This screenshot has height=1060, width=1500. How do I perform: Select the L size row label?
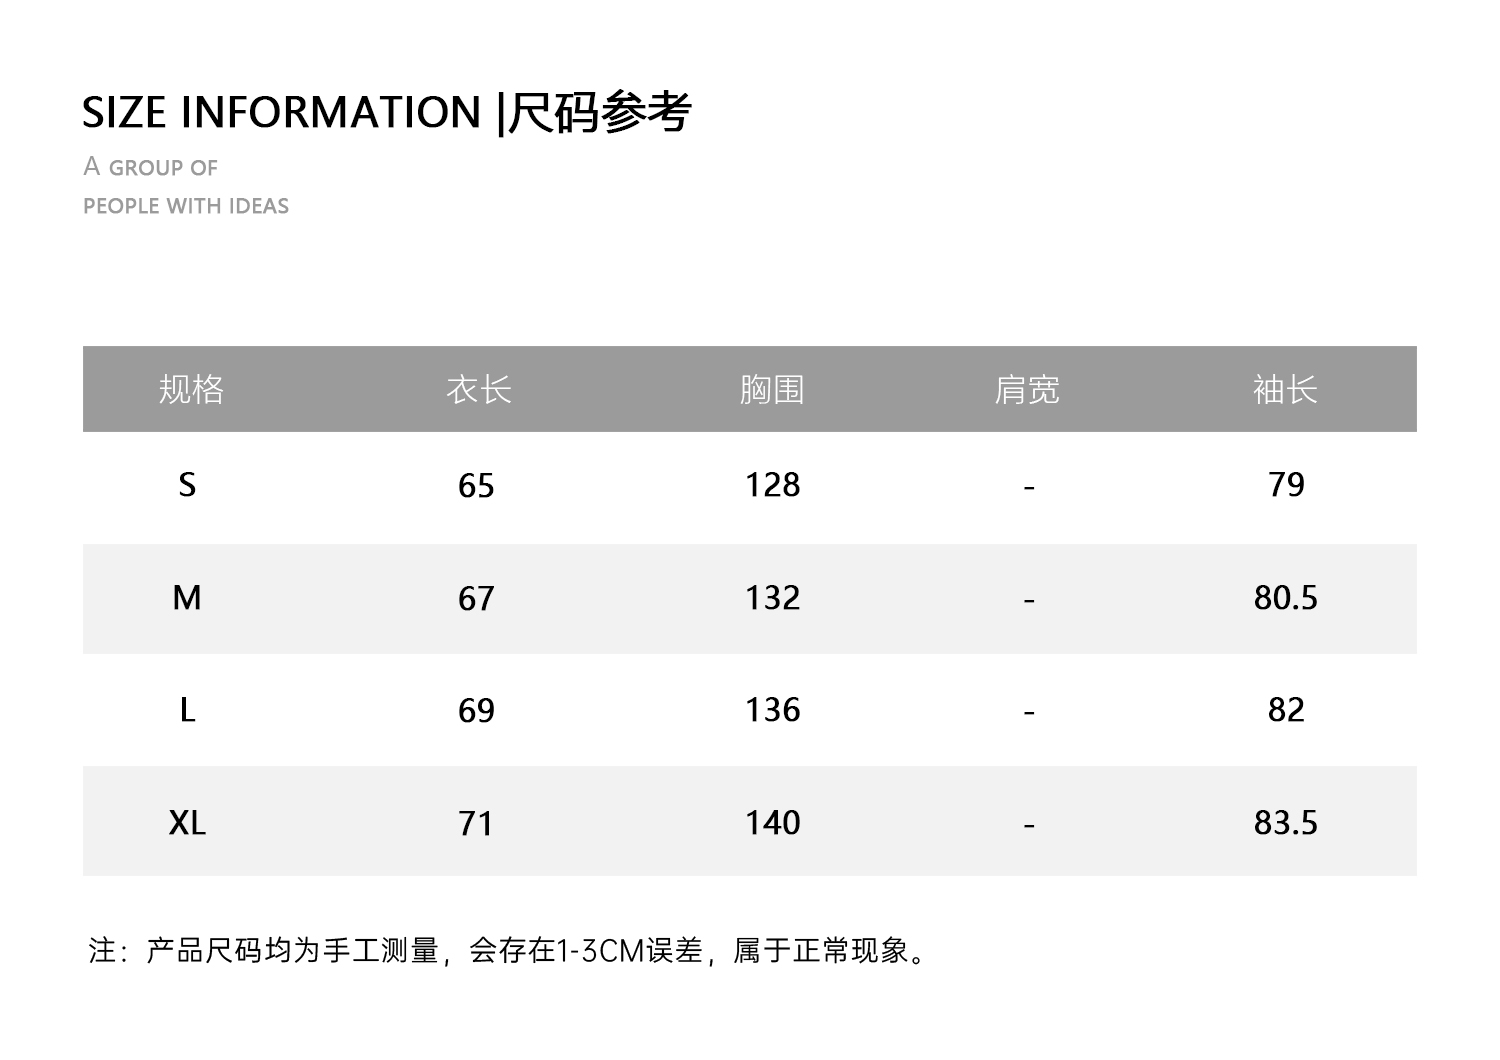coord(187,710)
